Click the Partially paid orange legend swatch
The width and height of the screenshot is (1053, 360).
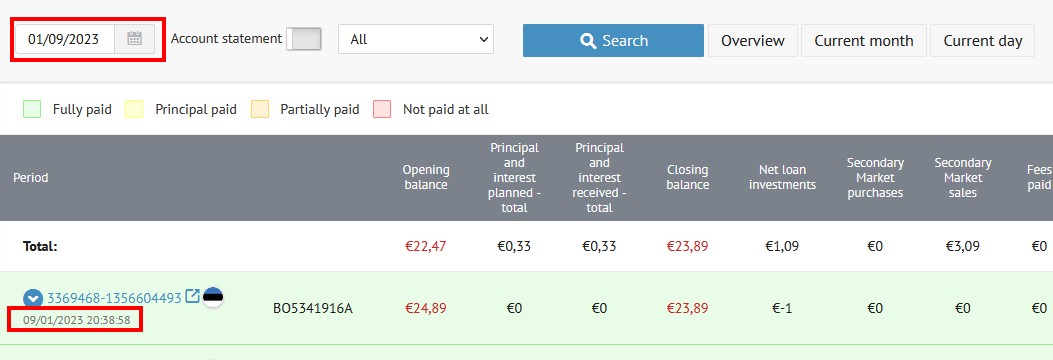point(260,109)
